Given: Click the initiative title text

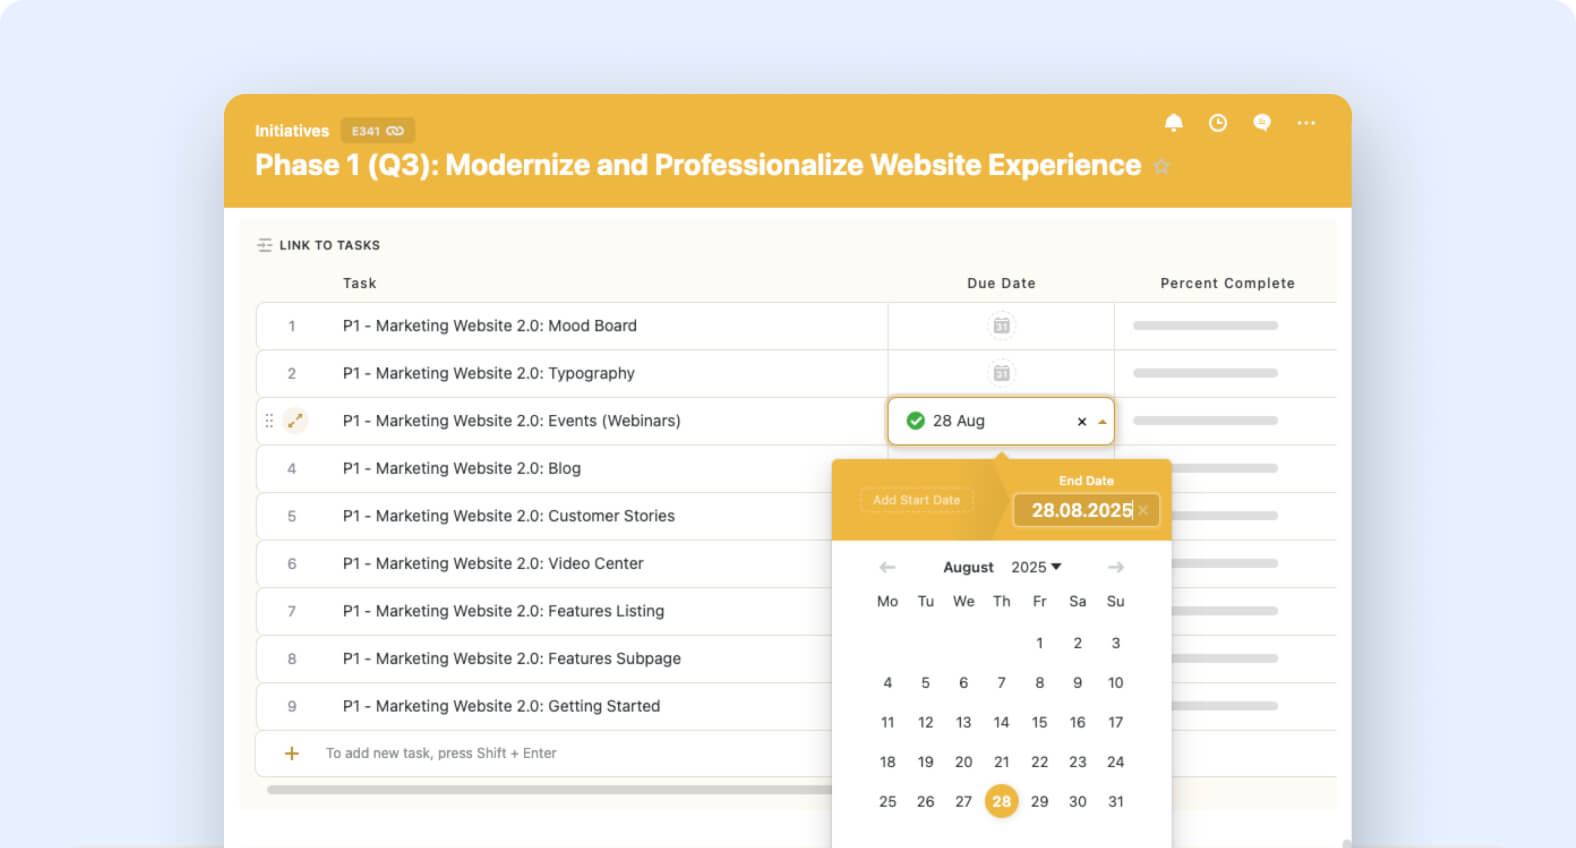Looking at the screenshot, I should coord(698,165).
